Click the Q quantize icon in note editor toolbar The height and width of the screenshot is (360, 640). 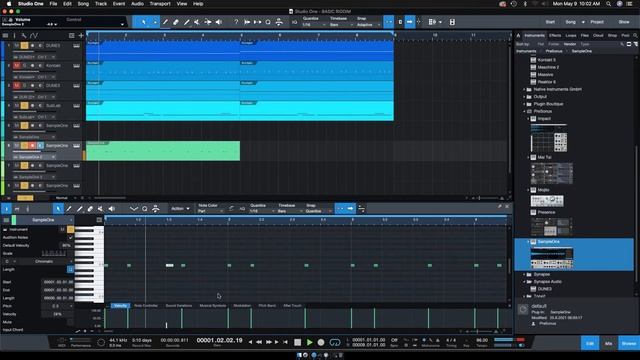click(145, 209)
